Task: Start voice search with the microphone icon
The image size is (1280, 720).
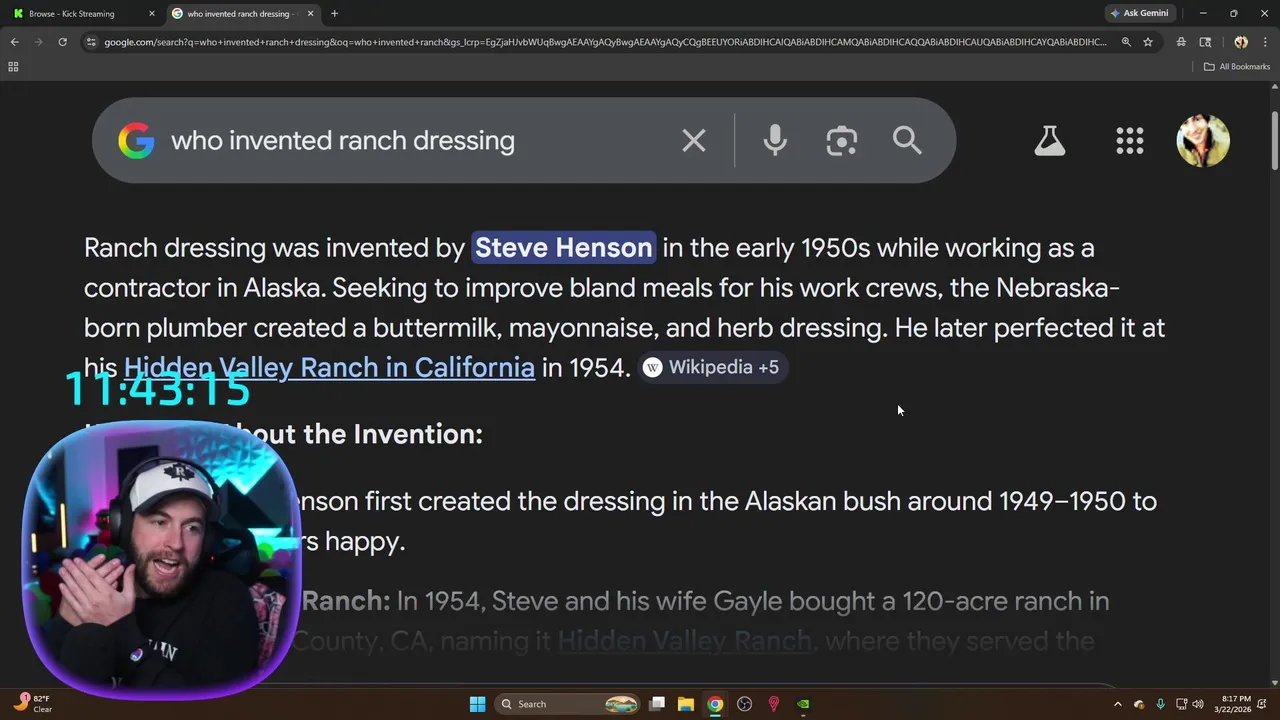Action: click(x=775, y=141)
